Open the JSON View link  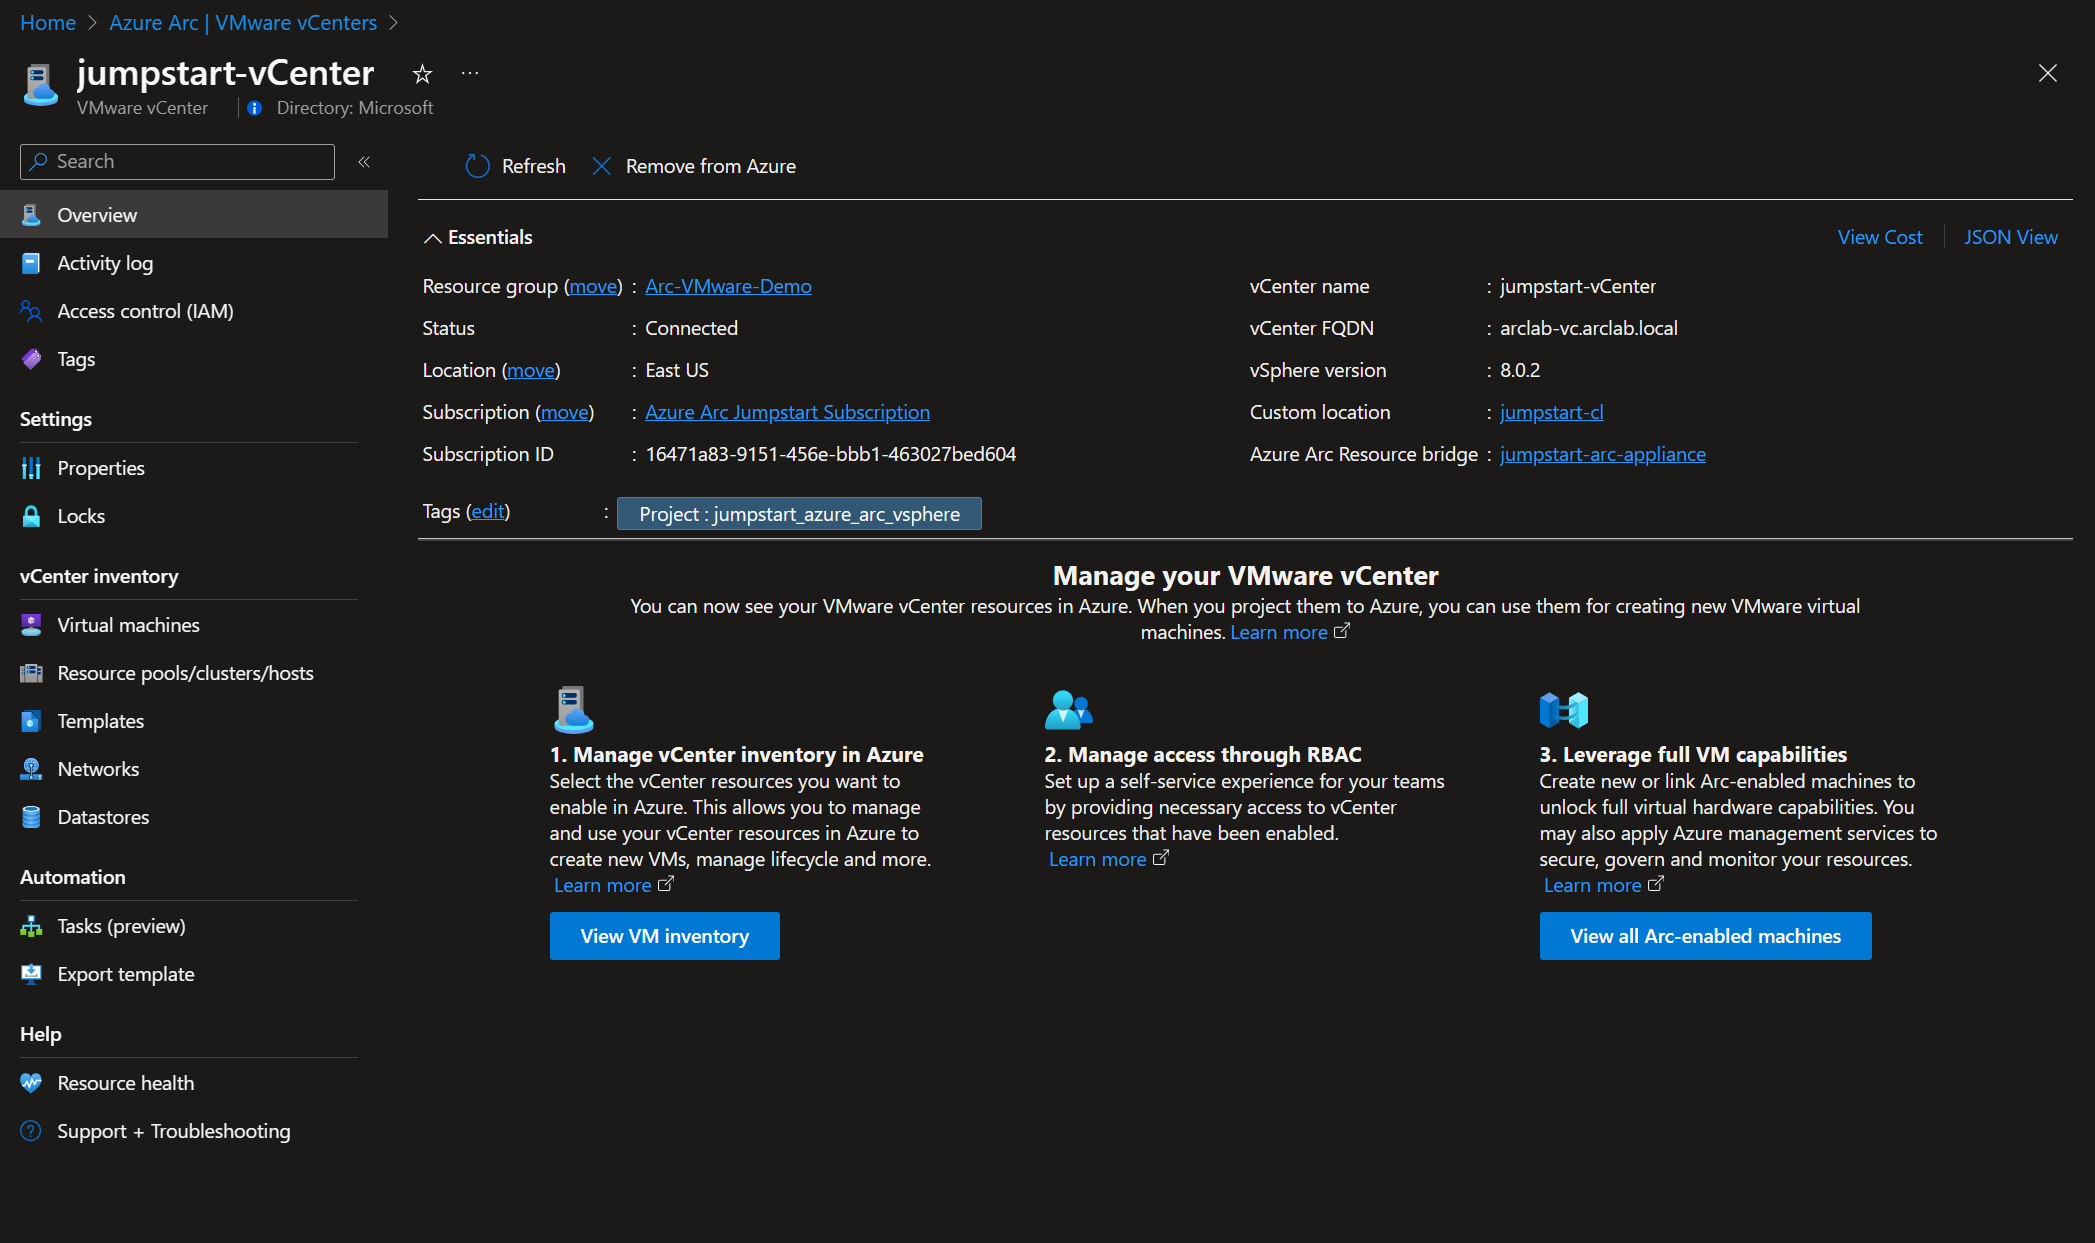click(x=2010, y=237)
